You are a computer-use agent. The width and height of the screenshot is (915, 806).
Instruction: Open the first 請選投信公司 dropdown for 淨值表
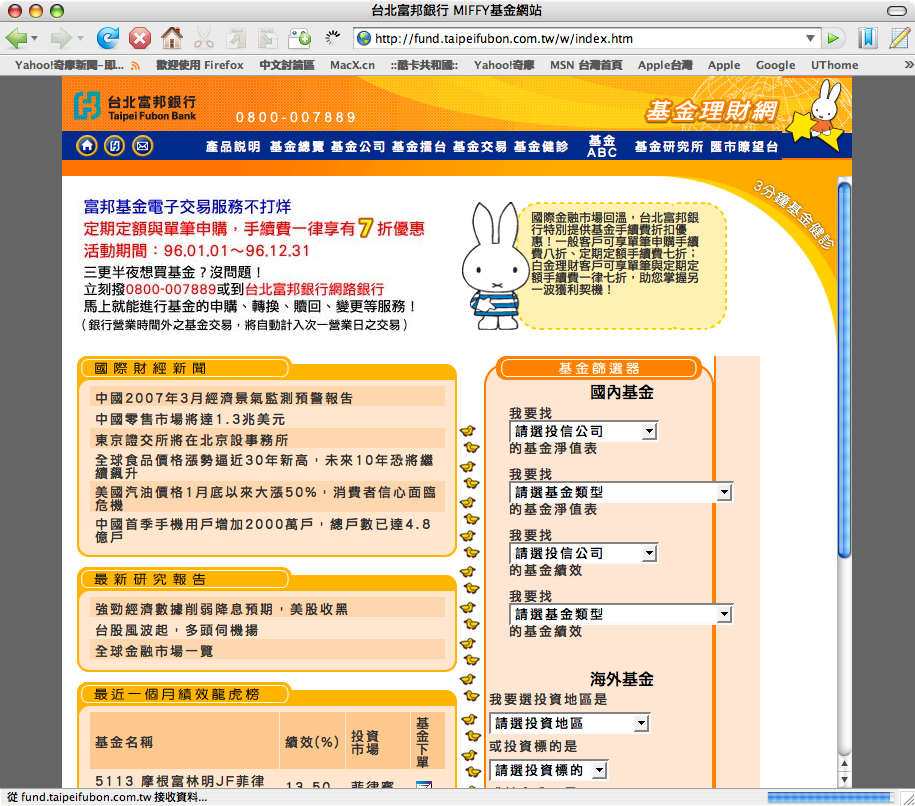584,431
